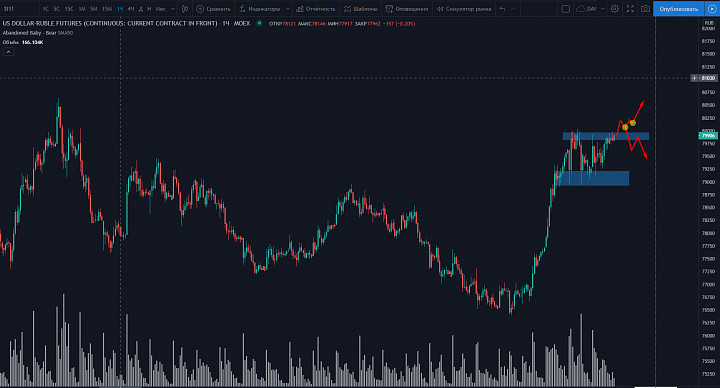
Task: Click the play stream icon beside Опубликовать
Action: (712, 9)
